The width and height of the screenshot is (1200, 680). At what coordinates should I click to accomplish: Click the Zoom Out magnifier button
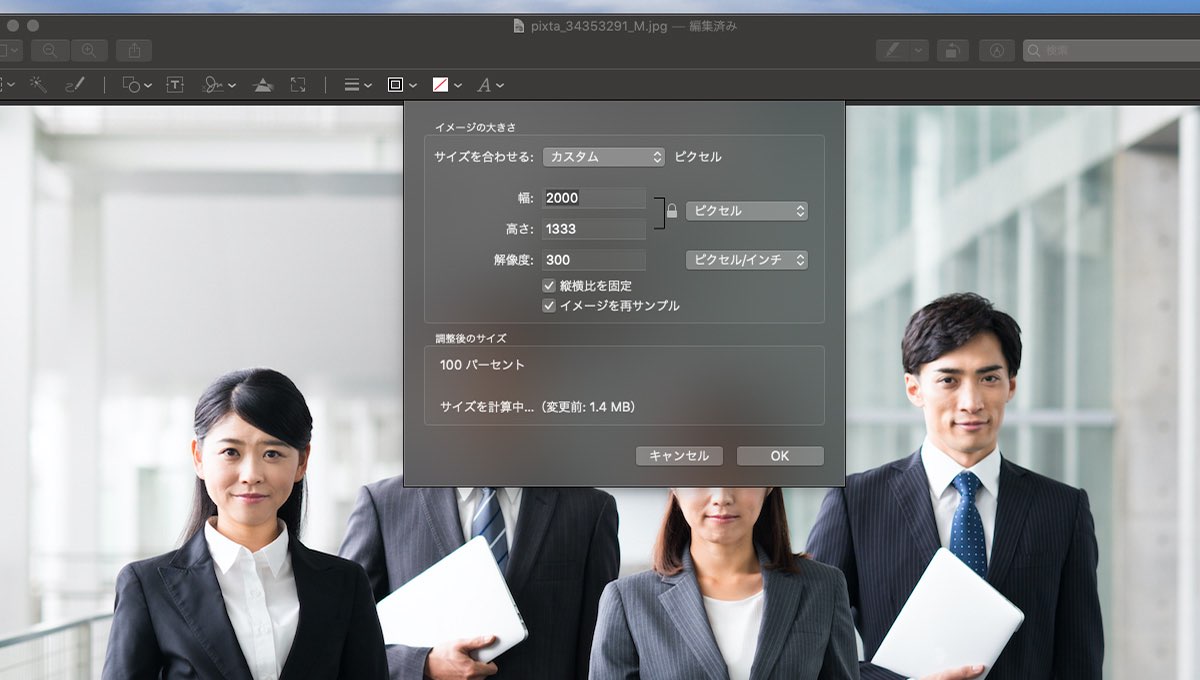[50, 50]
